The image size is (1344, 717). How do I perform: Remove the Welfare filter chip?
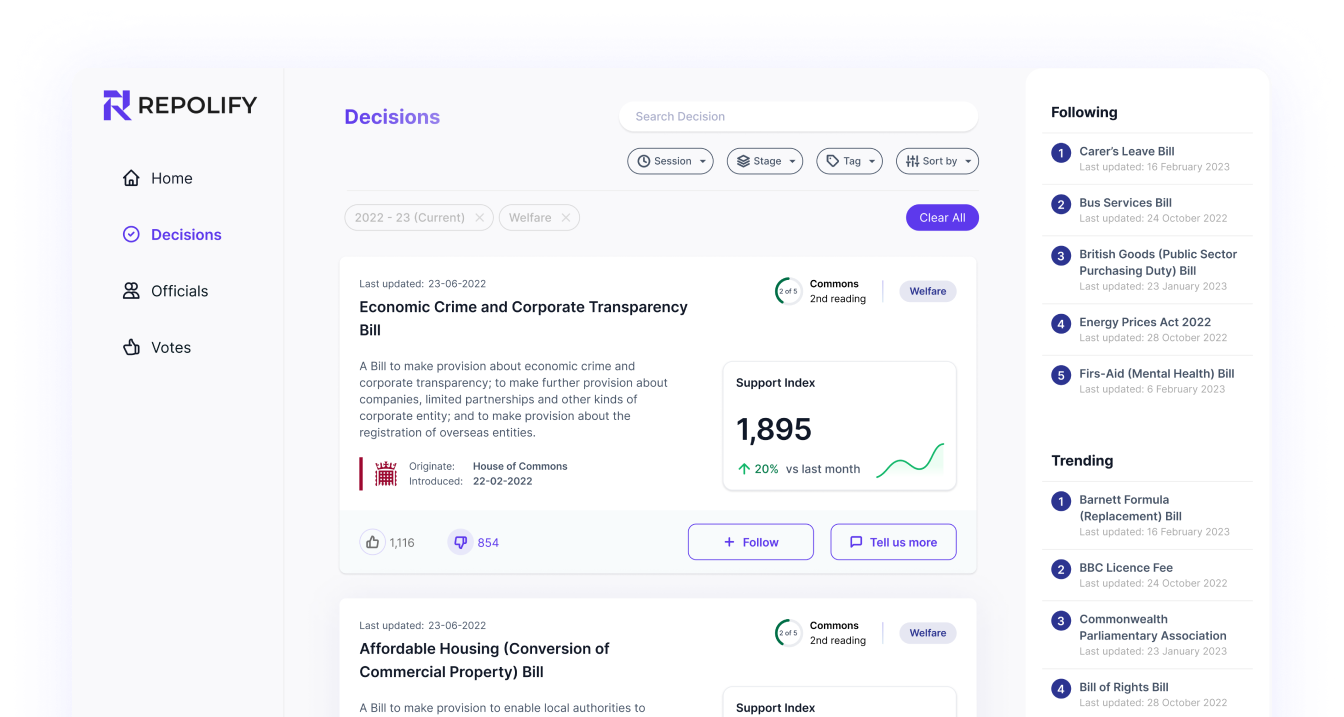[x=566, y=218]
